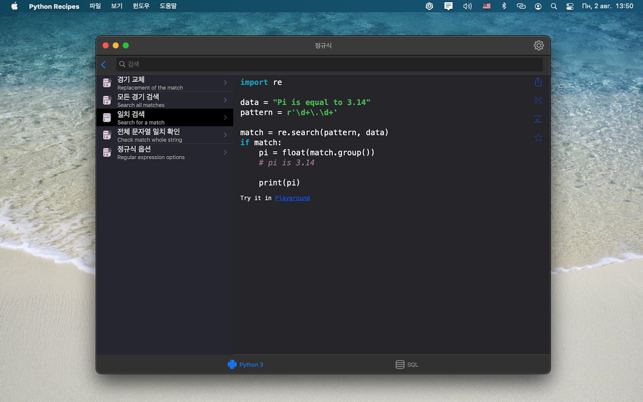Open Spotlight search in the menu bar

(x=554, y=6)
